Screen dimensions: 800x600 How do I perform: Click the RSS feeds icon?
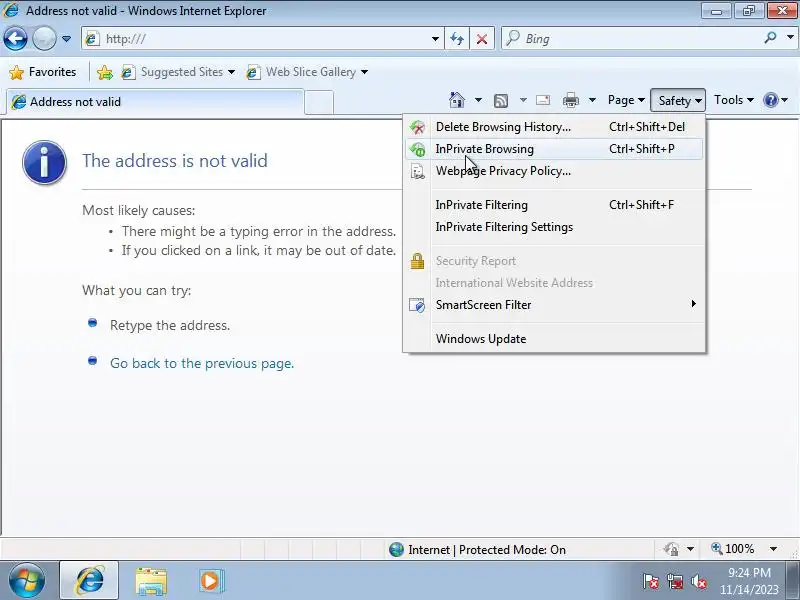click(x=501, y=101)
